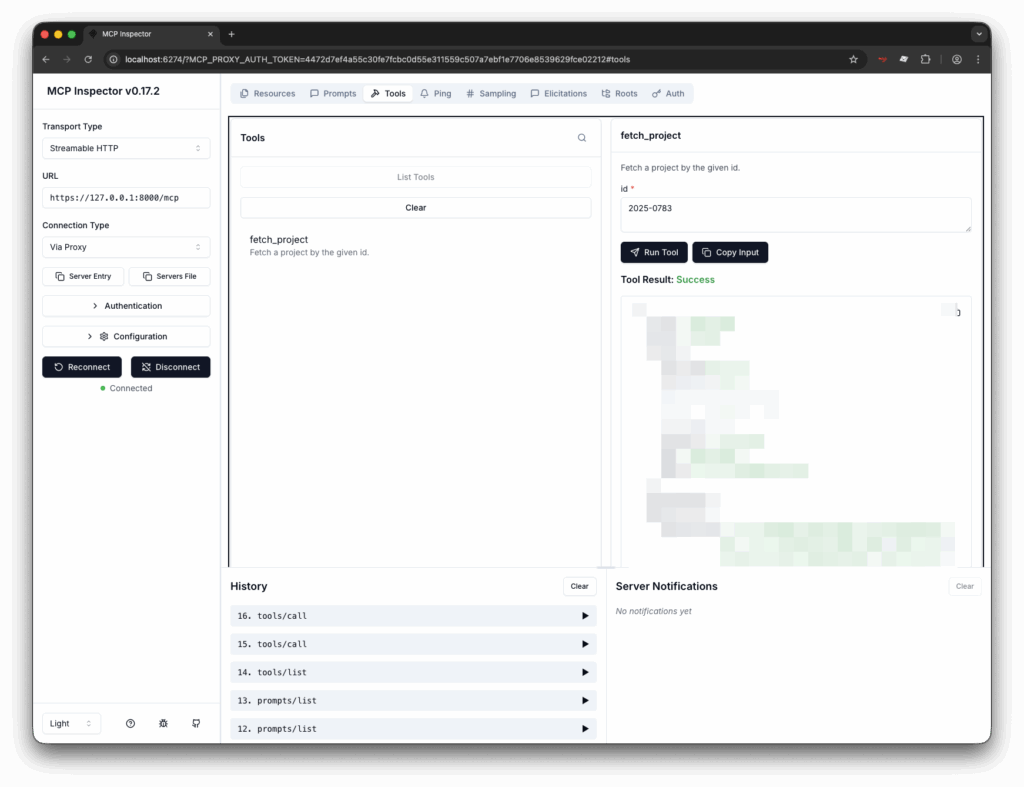Run the fetch_project tool
Image resolution: width=1024 pixels, height=787 pixels.
click(654, 252)
